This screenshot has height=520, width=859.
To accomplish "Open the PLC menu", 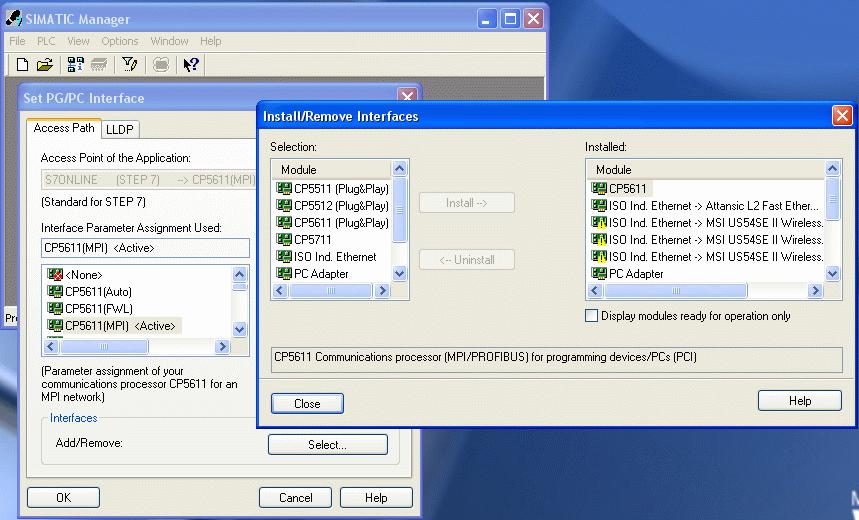I will [x=46, y=41].
